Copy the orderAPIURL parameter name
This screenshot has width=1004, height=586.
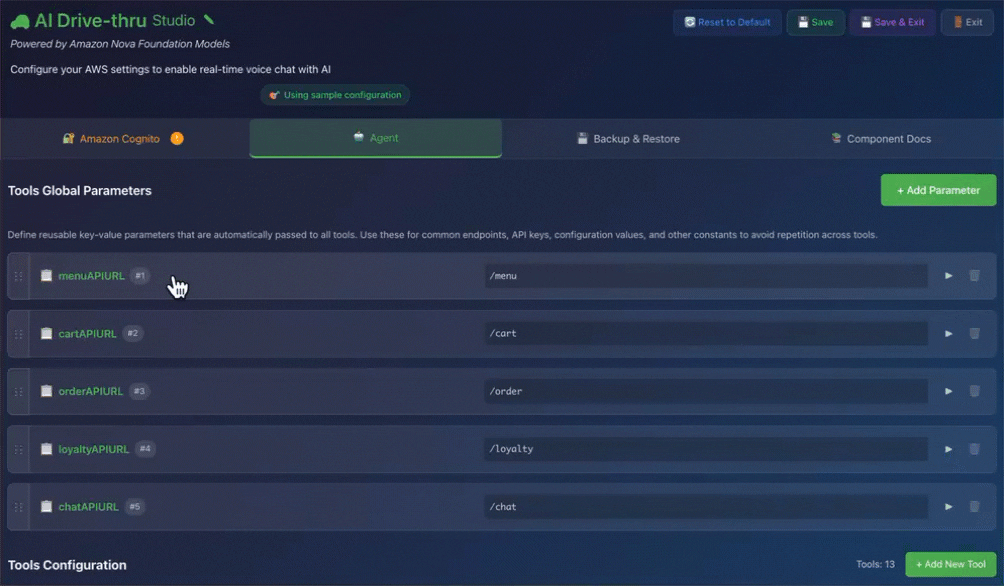pyautogui.click(x=46, y=391)
